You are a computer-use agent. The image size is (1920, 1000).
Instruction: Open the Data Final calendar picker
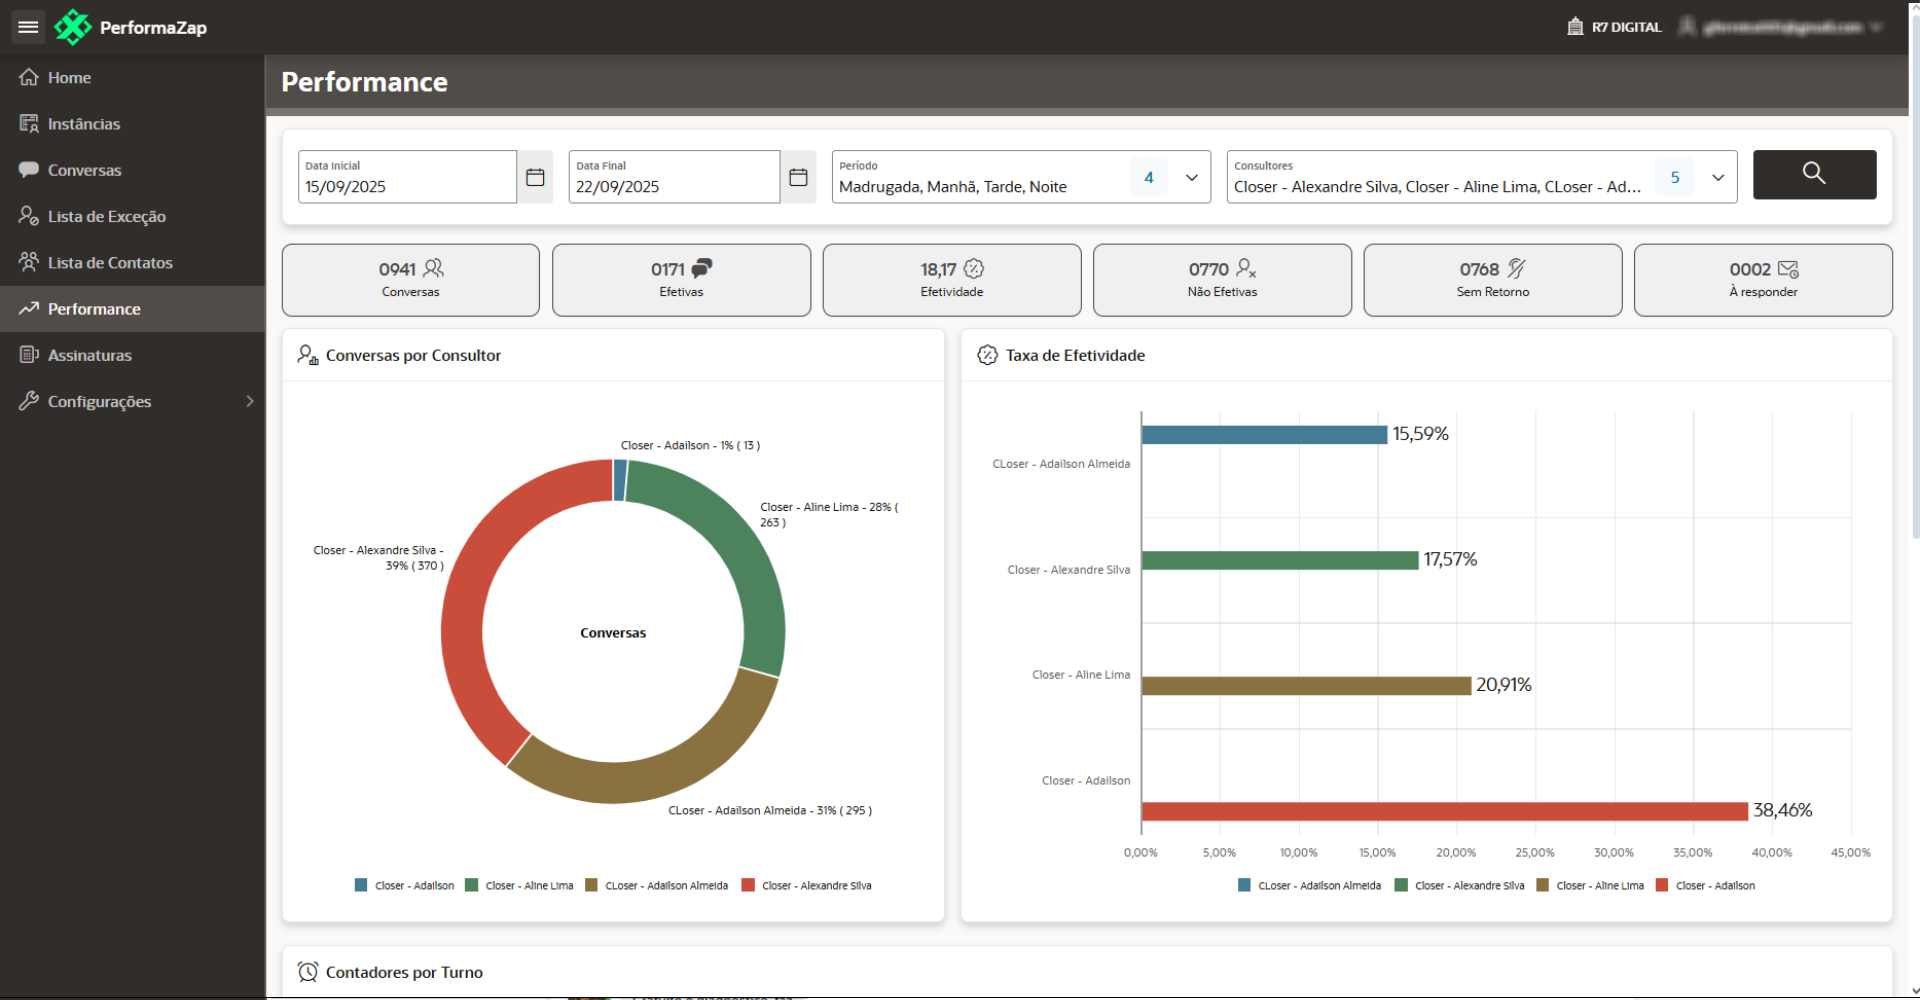[x=798, y=177]
